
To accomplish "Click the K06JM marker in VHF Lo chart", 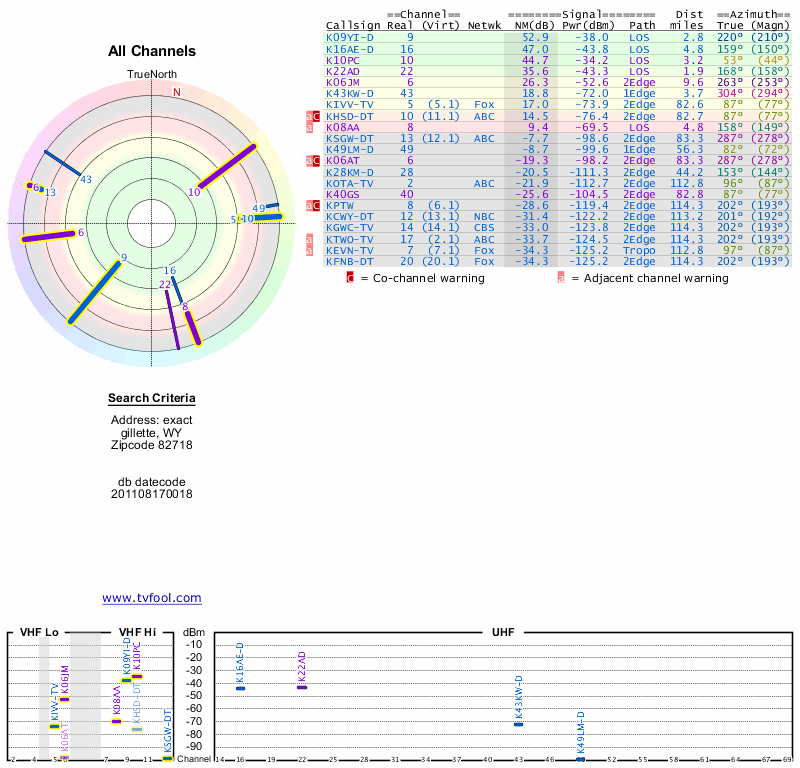I will click(64, 698).
